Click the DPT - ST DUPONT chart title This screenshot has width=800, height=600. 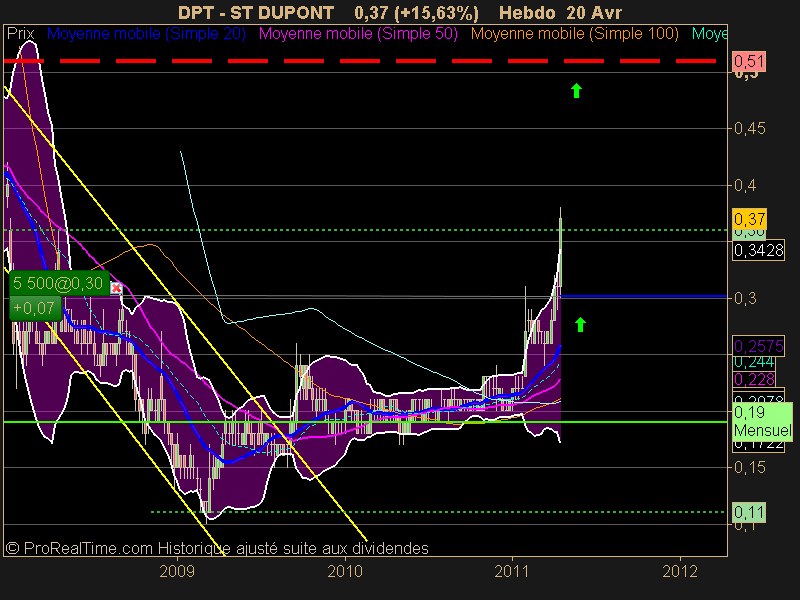(256, 13)
